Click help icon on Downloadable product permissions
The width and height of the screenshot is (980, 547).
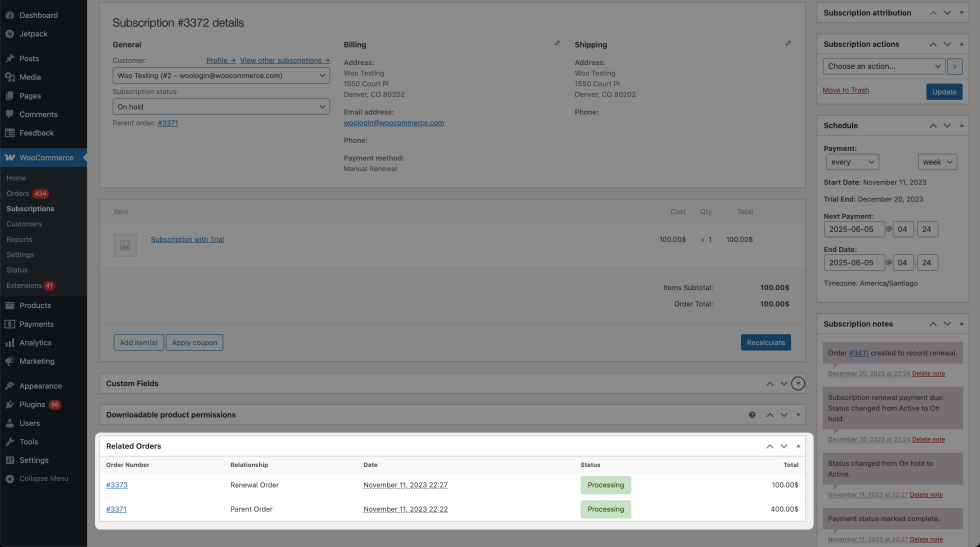point(752,415)
